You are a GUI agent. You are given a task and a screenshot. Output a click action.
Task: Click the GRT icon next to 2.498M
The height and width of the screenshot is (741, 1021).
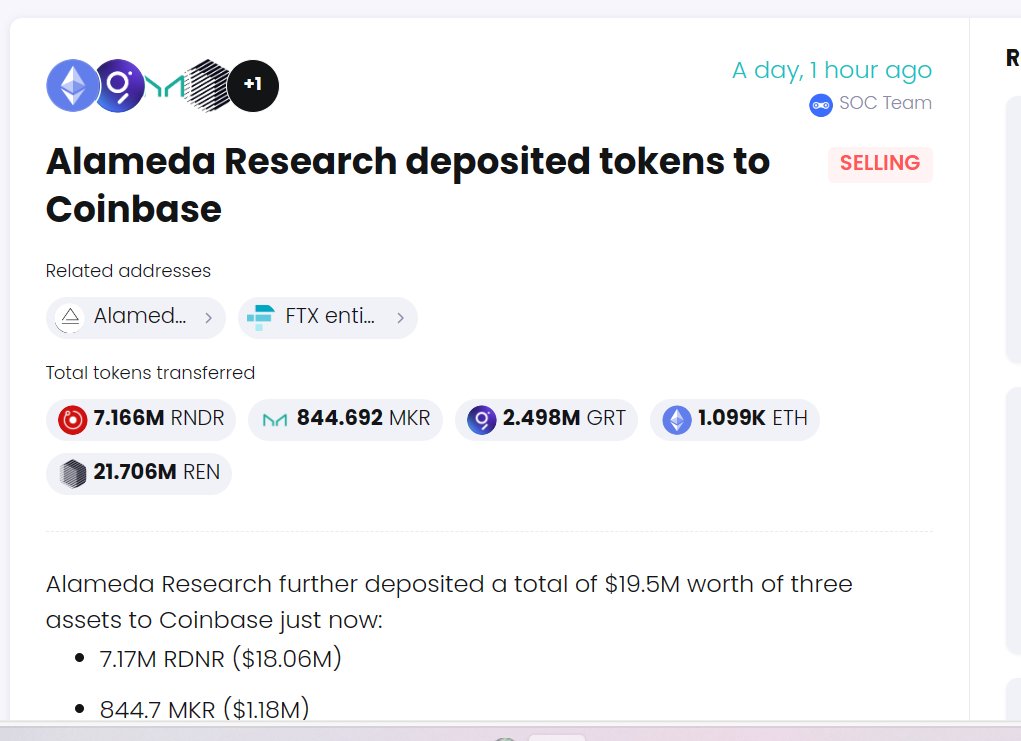481,419
